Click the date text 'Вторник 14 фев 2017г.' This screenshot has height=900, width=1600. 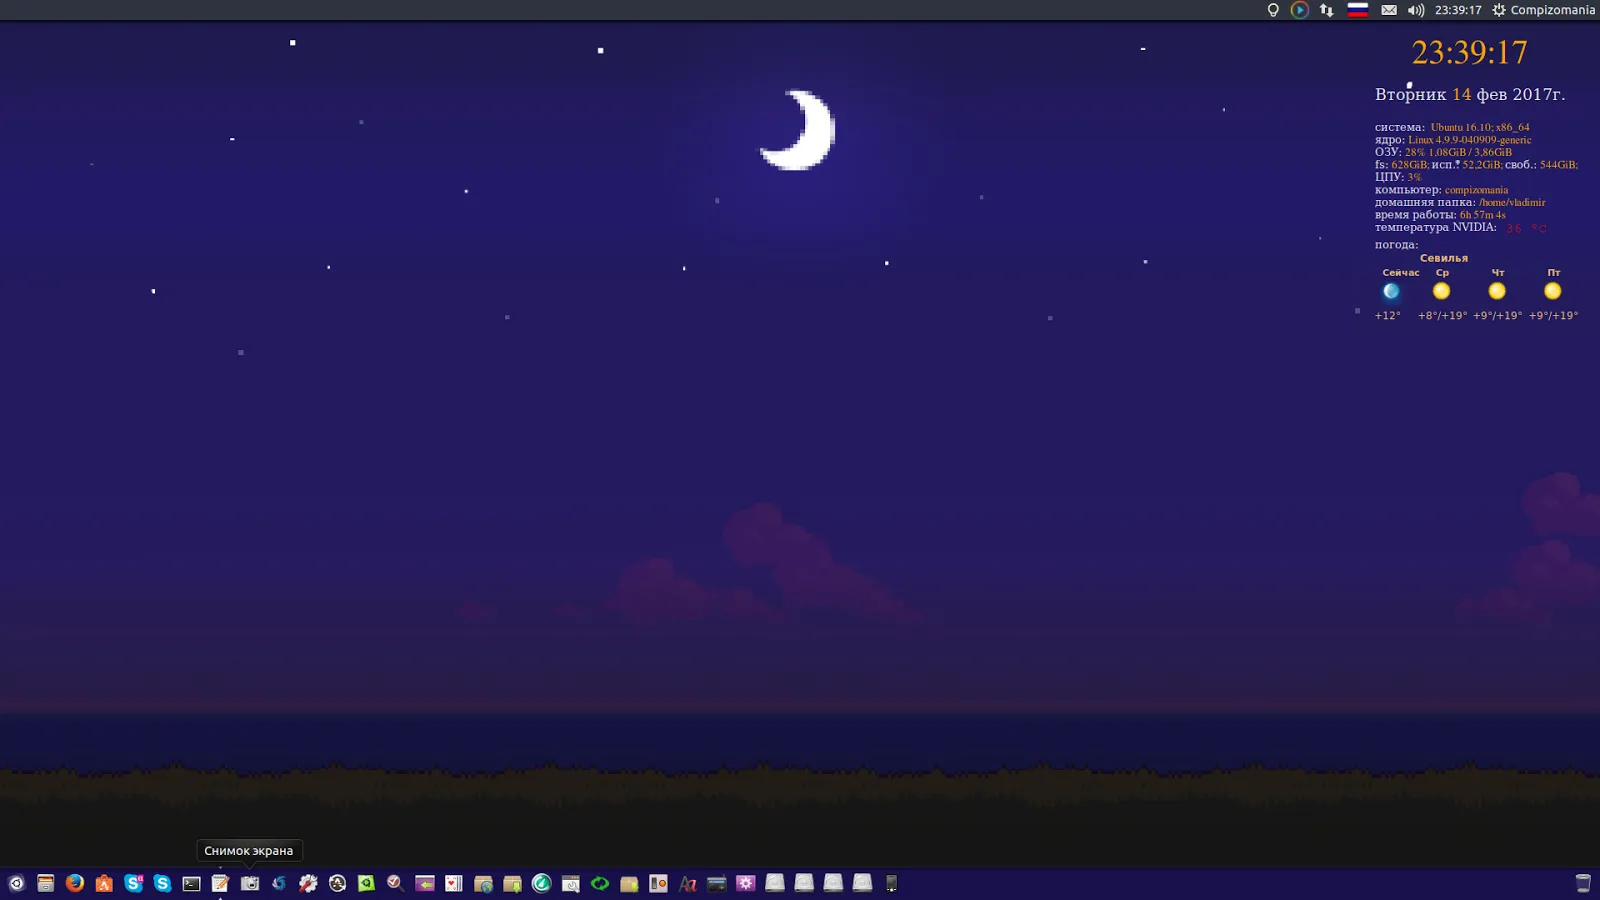[x=1470, y=94]
